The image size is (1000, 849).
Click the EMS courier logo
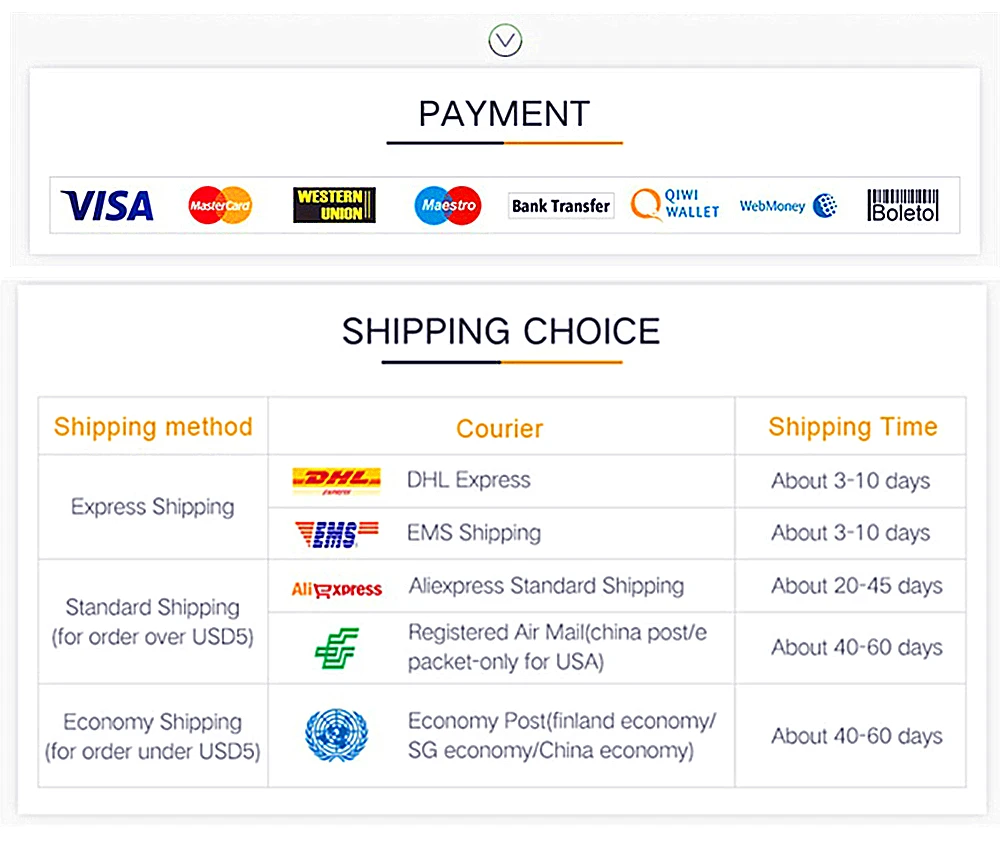coord(336,534)
